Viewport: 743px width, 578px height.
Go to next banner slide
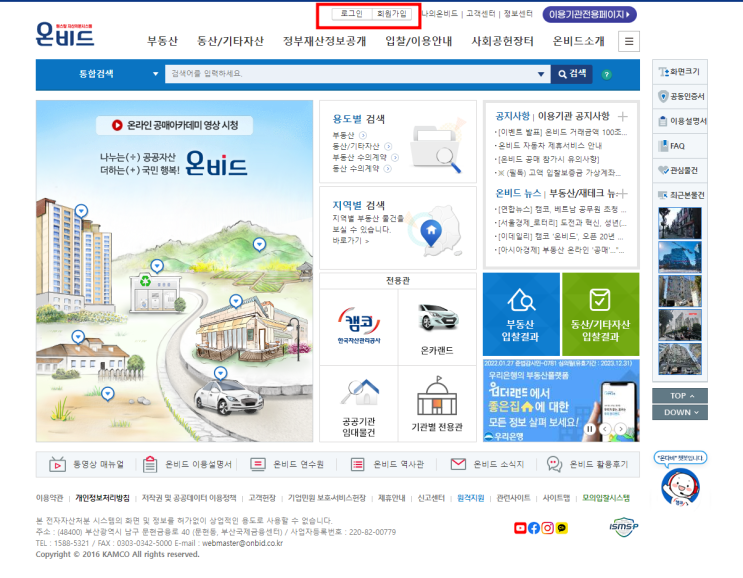[621, 429]
